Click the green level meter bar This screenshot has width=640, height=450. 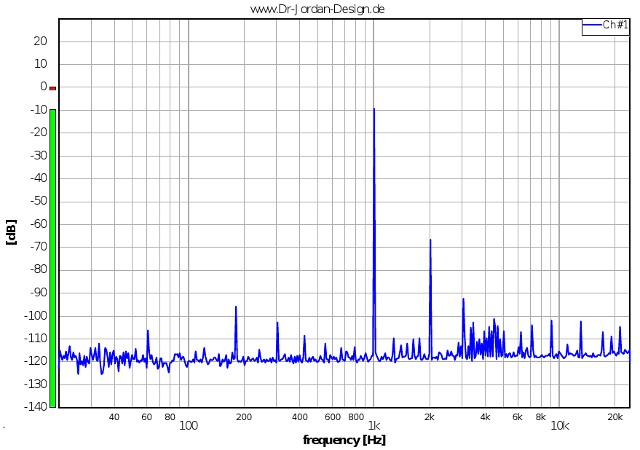pos(53,258)
